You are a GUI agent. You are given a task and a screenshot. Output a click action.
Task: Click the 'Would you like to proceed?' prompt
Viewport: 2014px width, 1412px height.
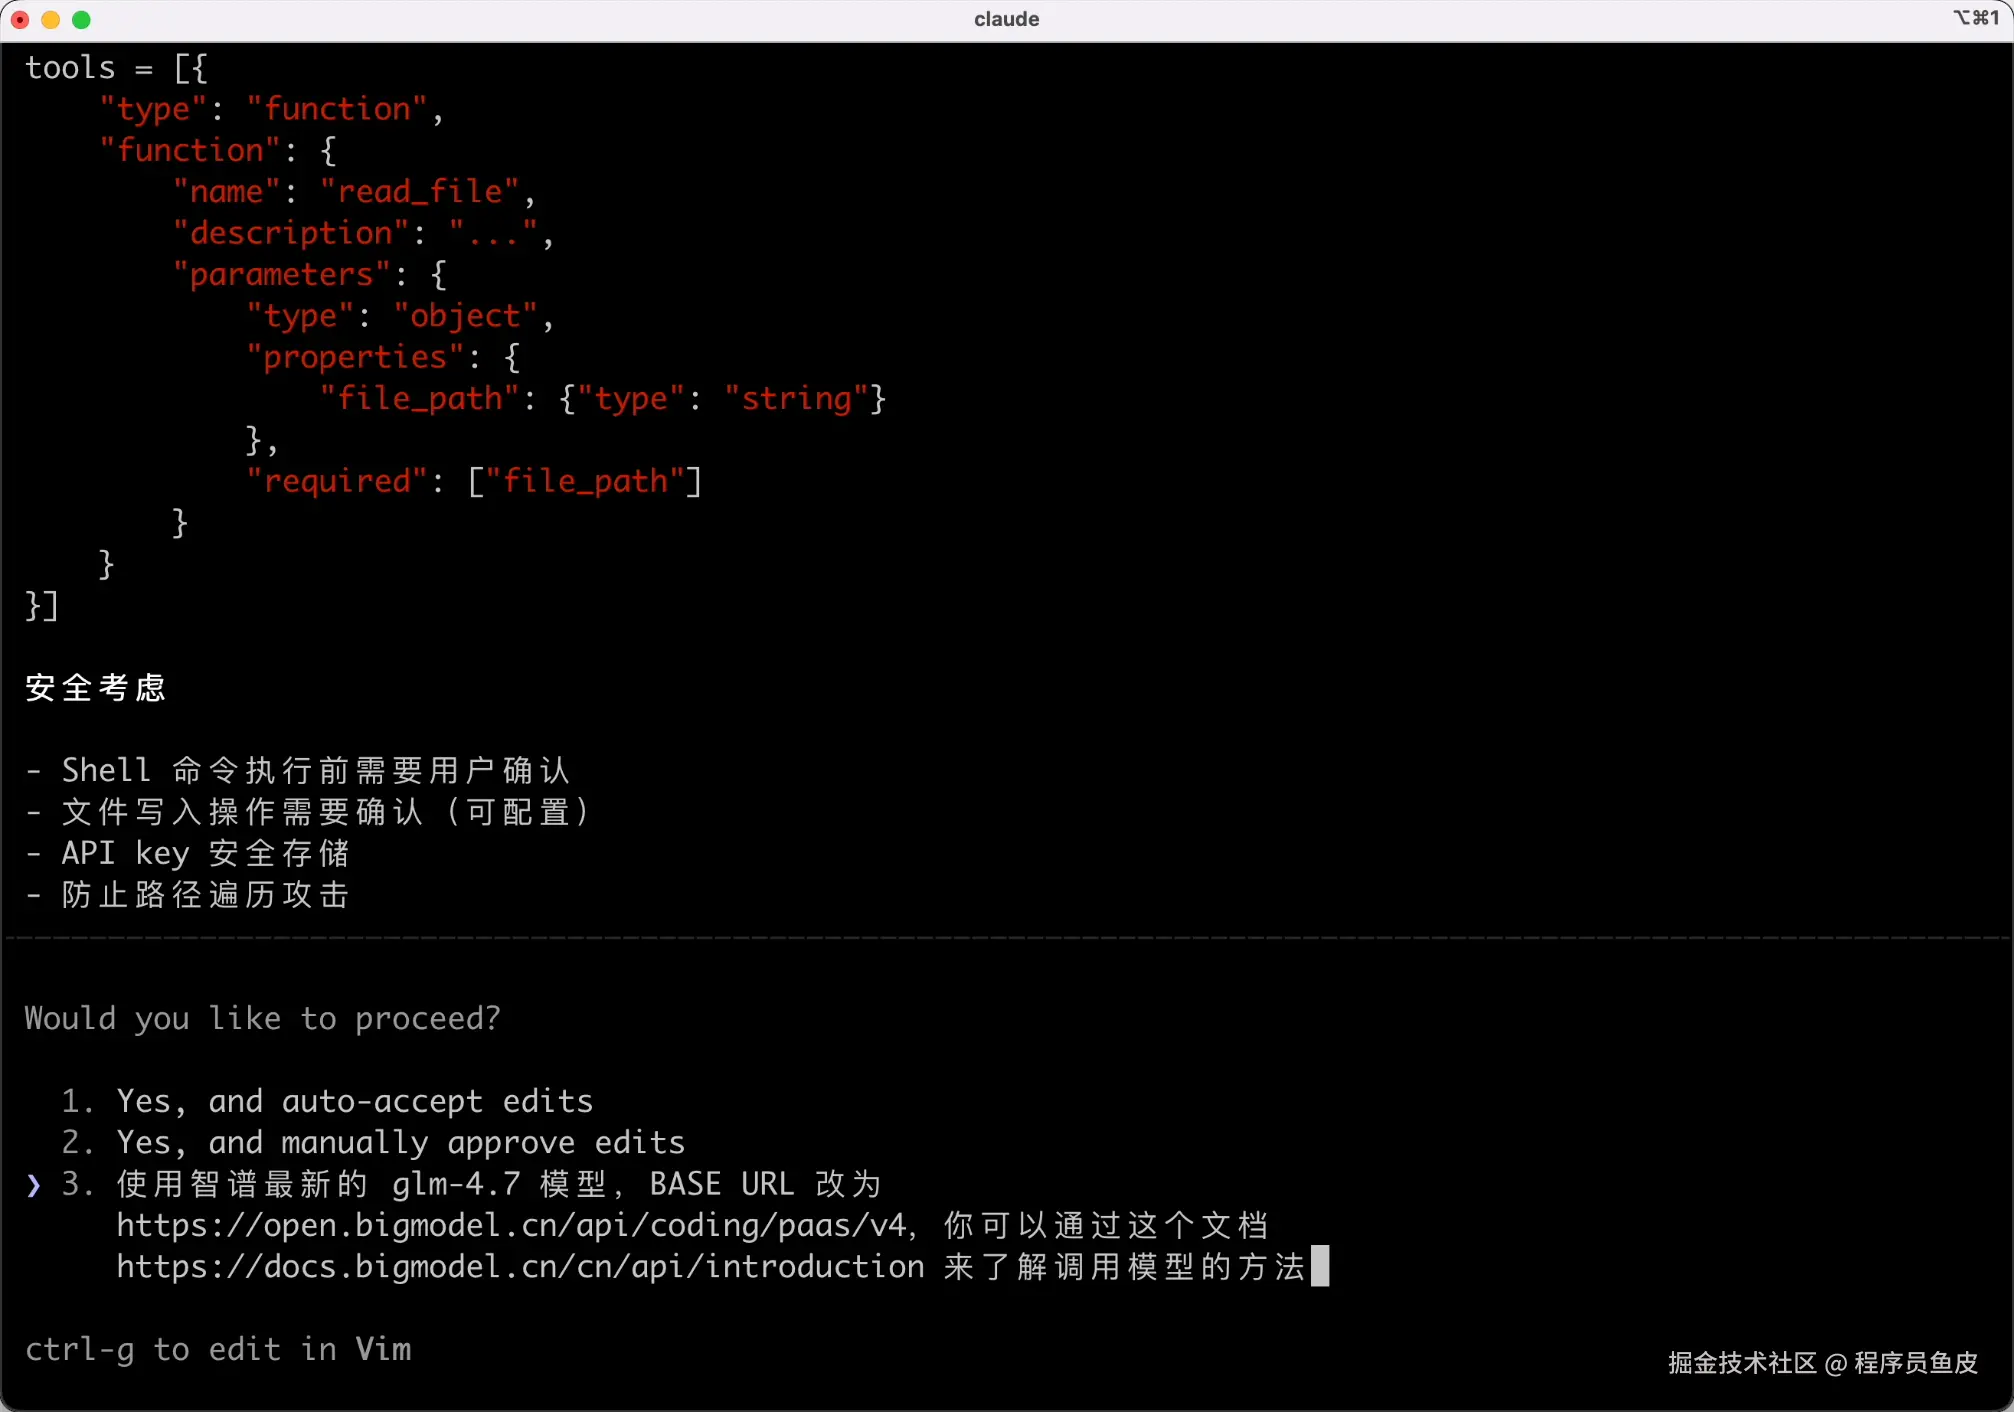pos(262,1018)
